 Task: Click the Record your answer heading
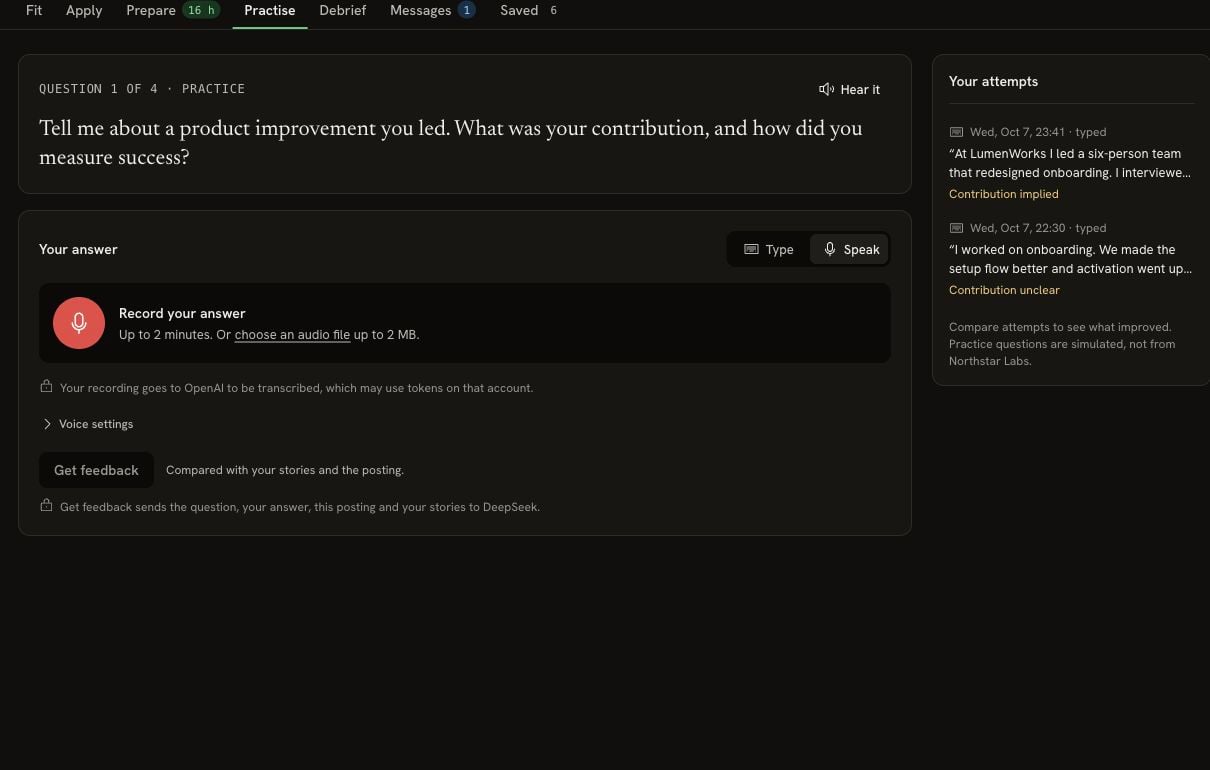coord(182,313)
